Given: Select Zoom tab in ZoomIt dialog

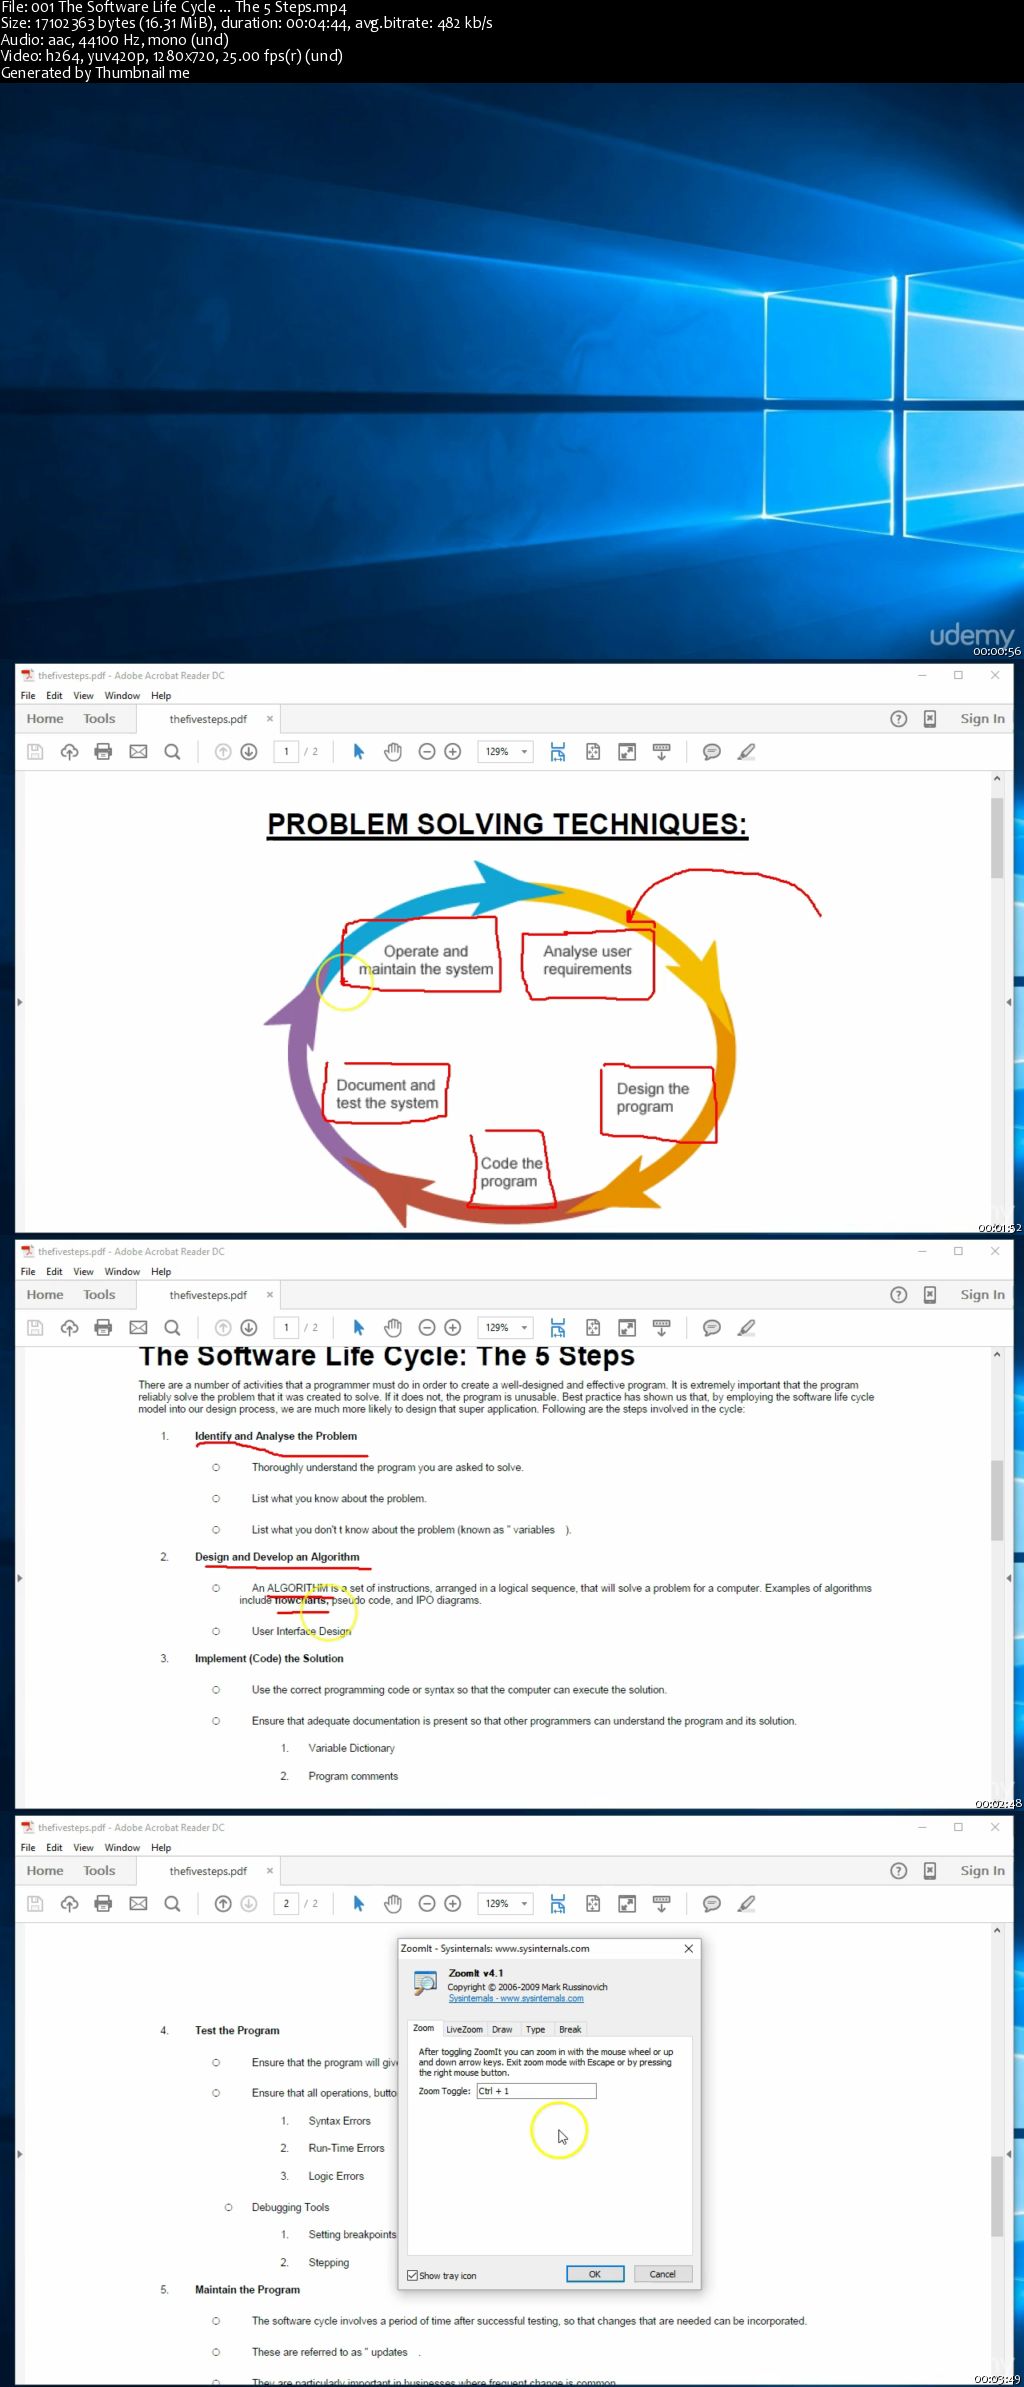Looking at the screenshot, I should [424, 2029].
